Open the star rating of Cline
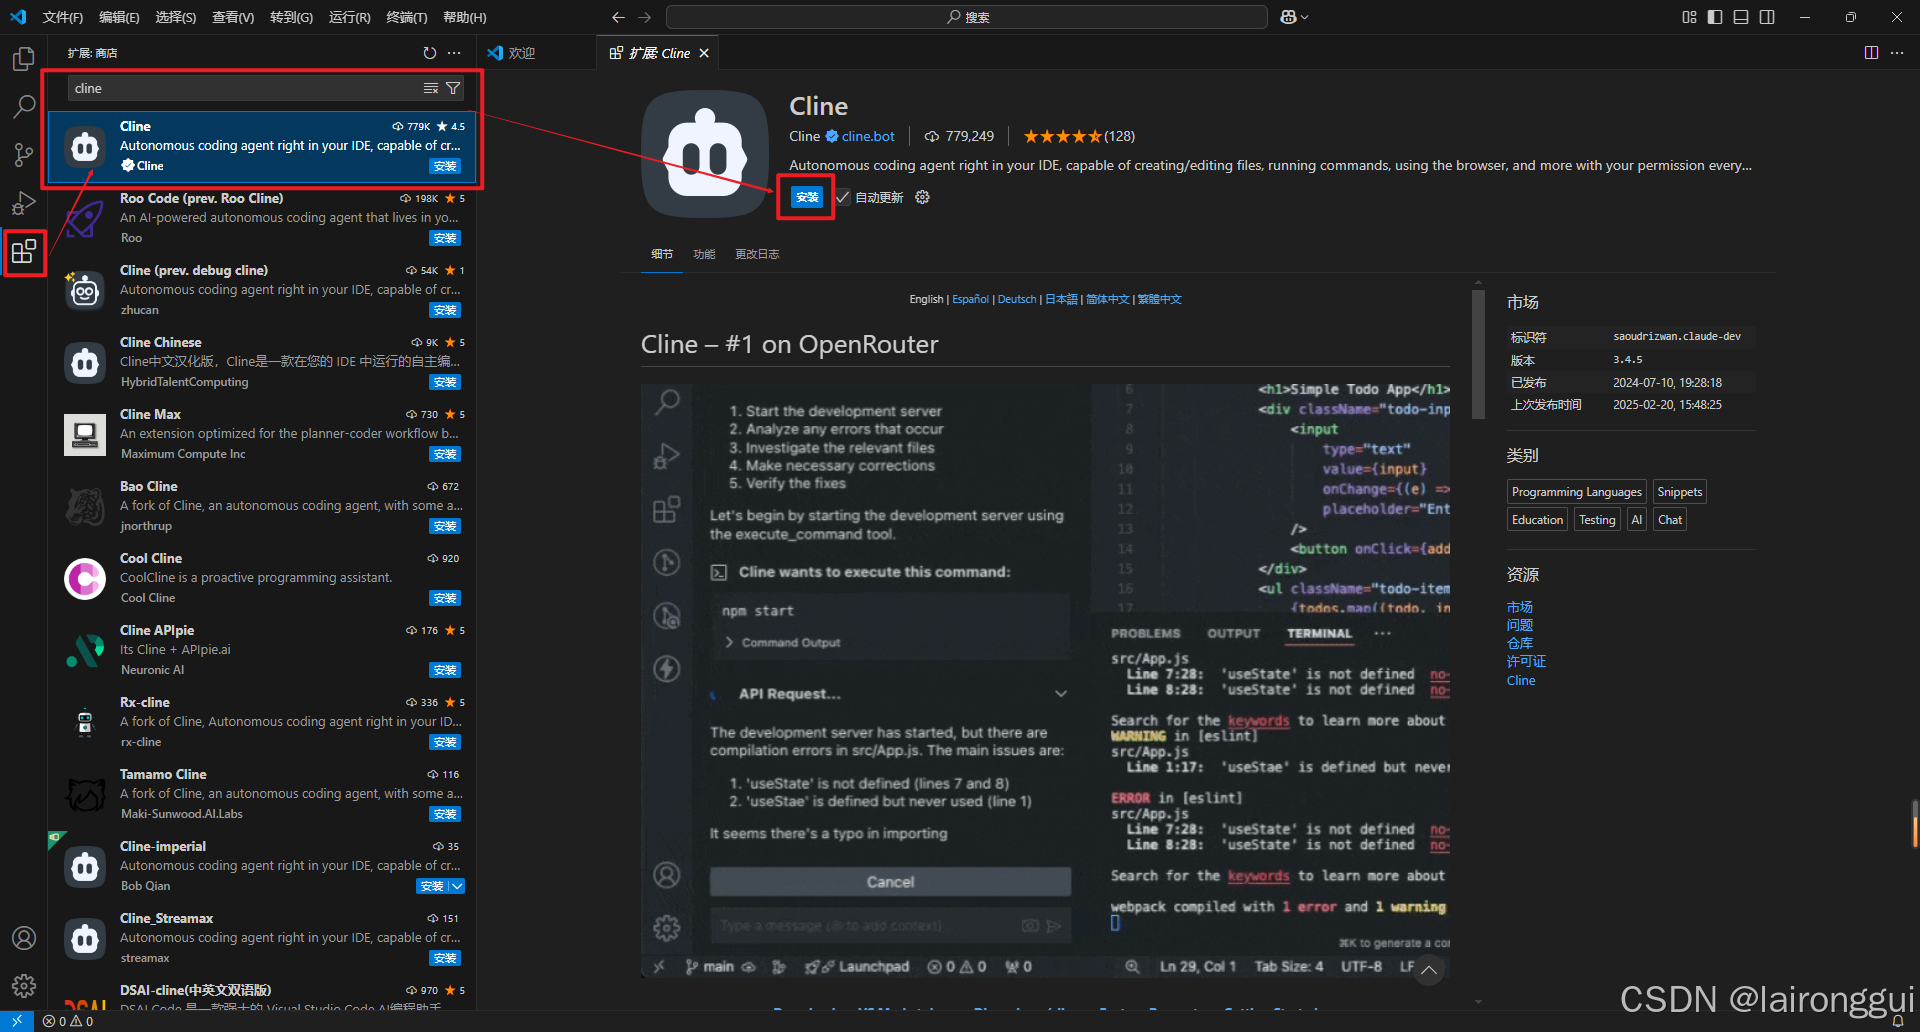This screenshot has height=1032, width=1920. pyautogui.click(x=1079, y=136)
